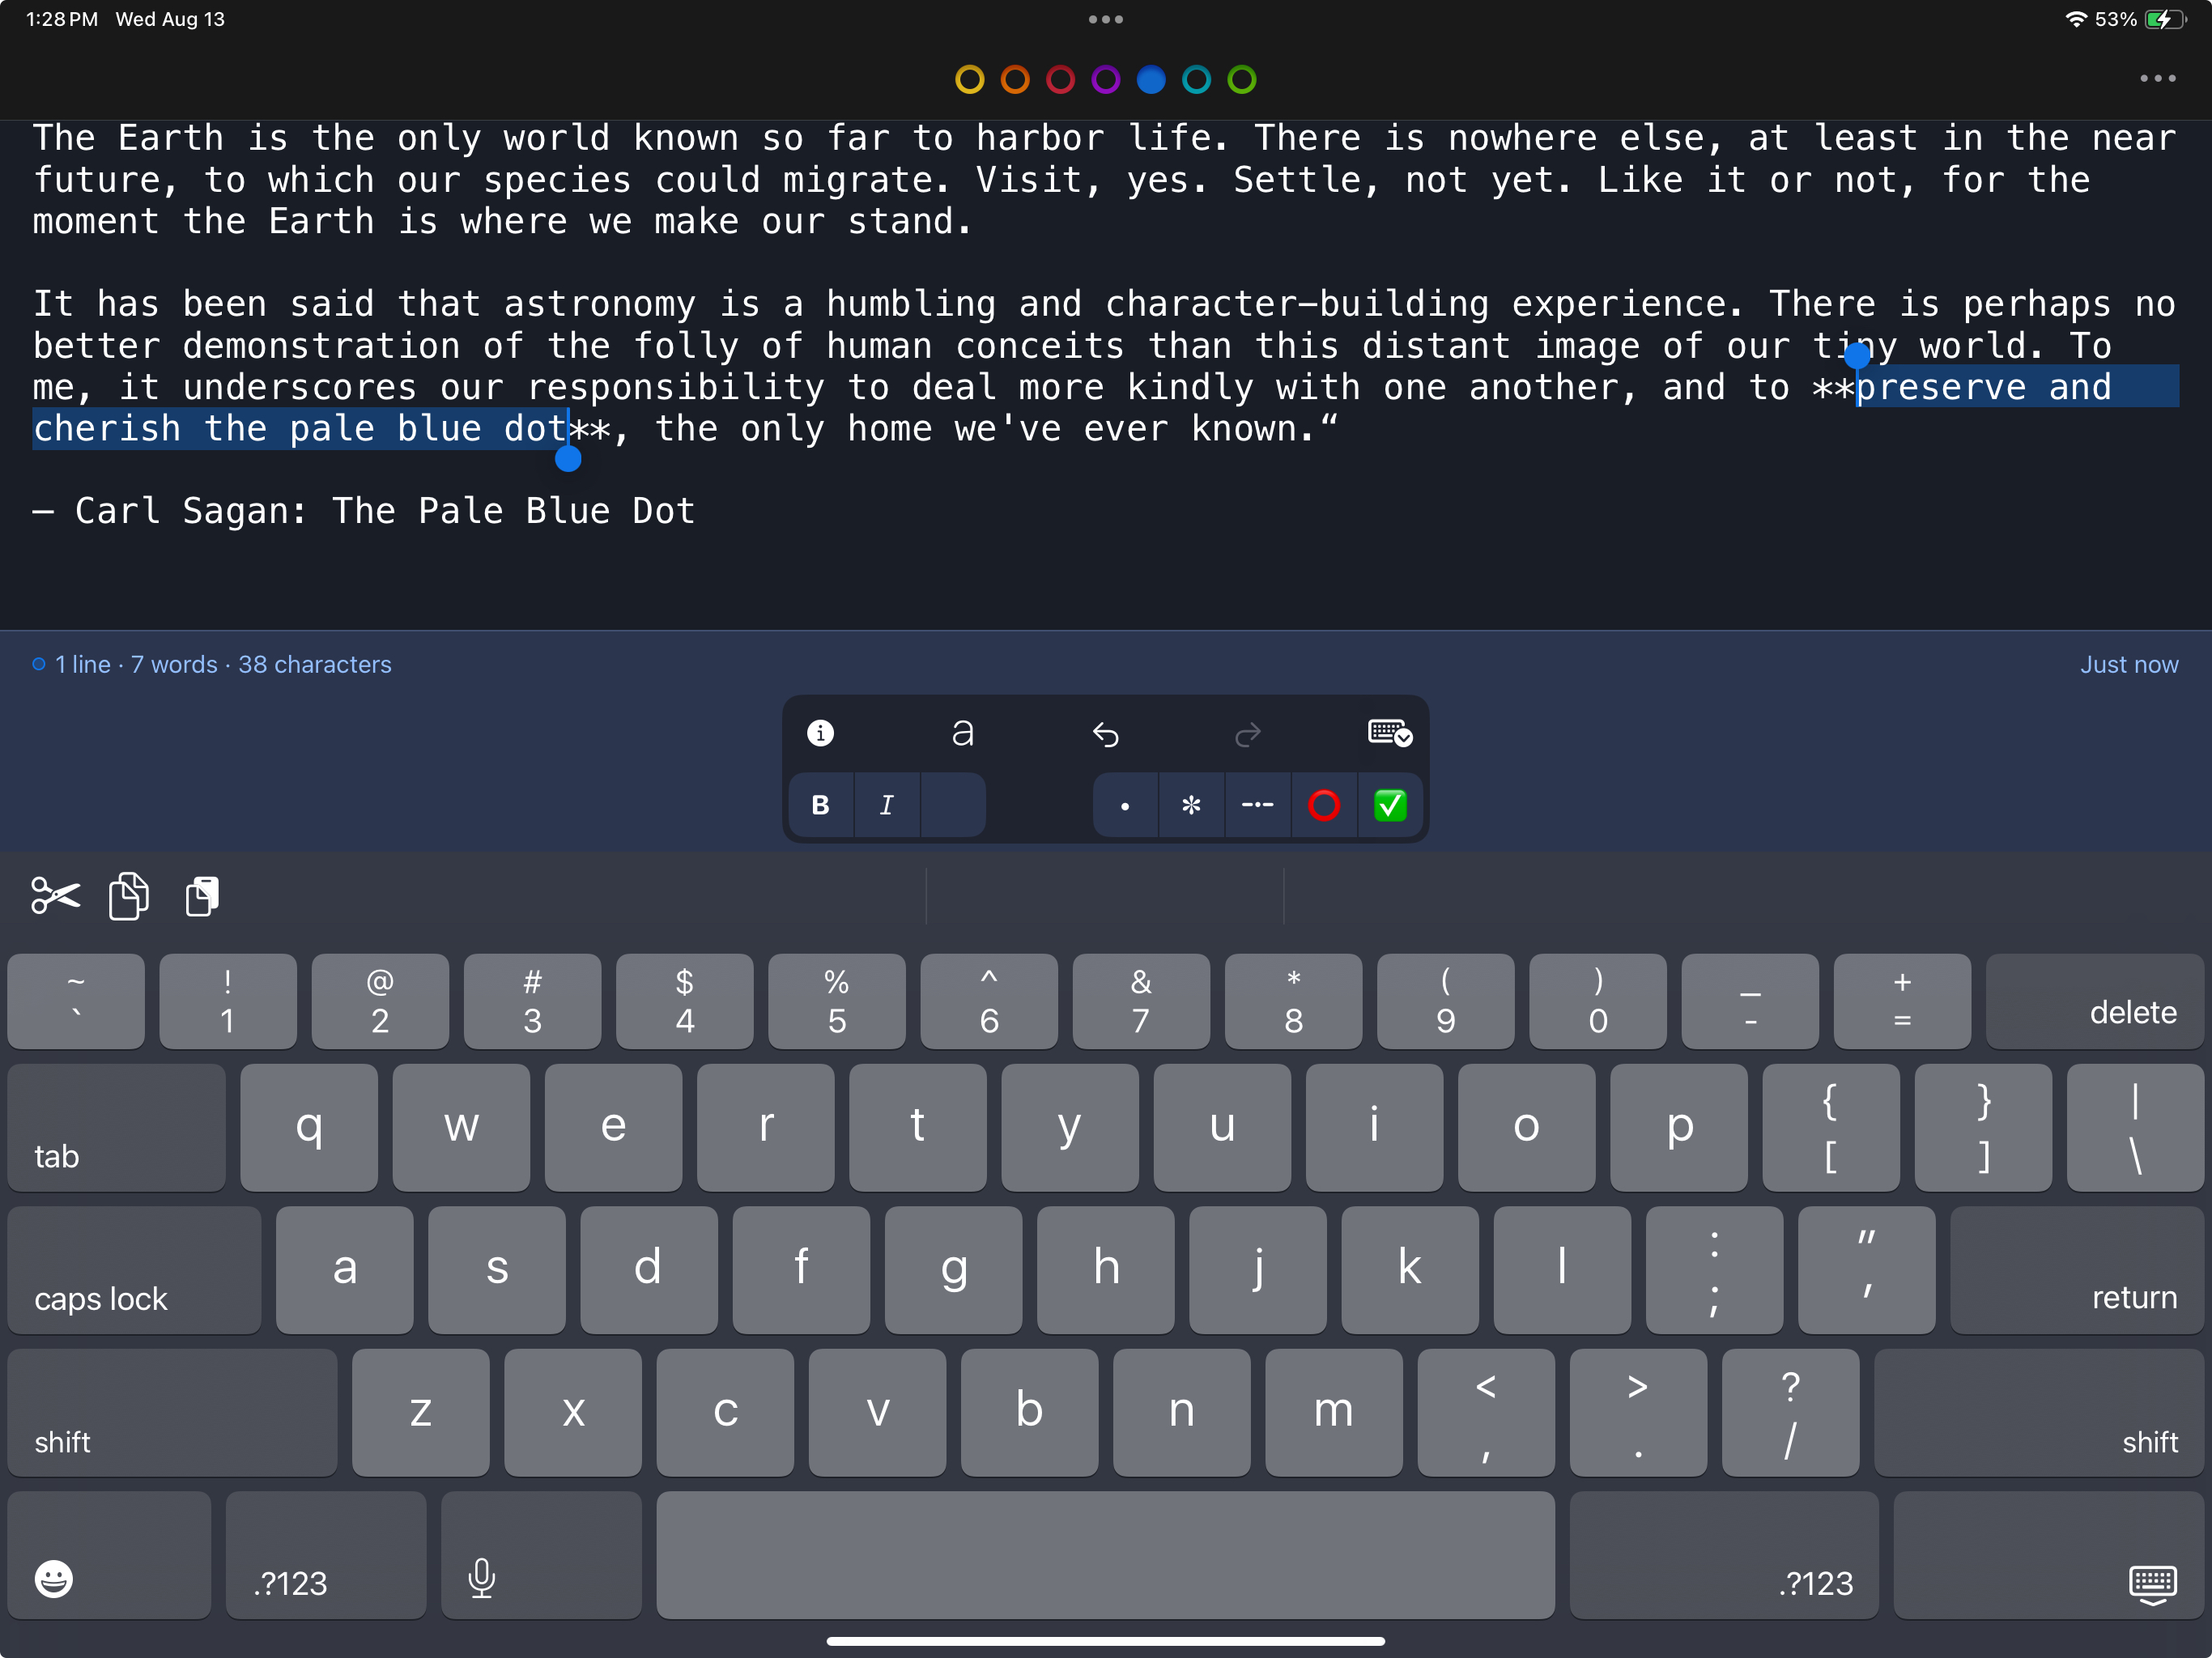The image size is (2212, 1658).
Task: Tap the '1:28 PM' clock in status bar
Action: click(62, 19)
